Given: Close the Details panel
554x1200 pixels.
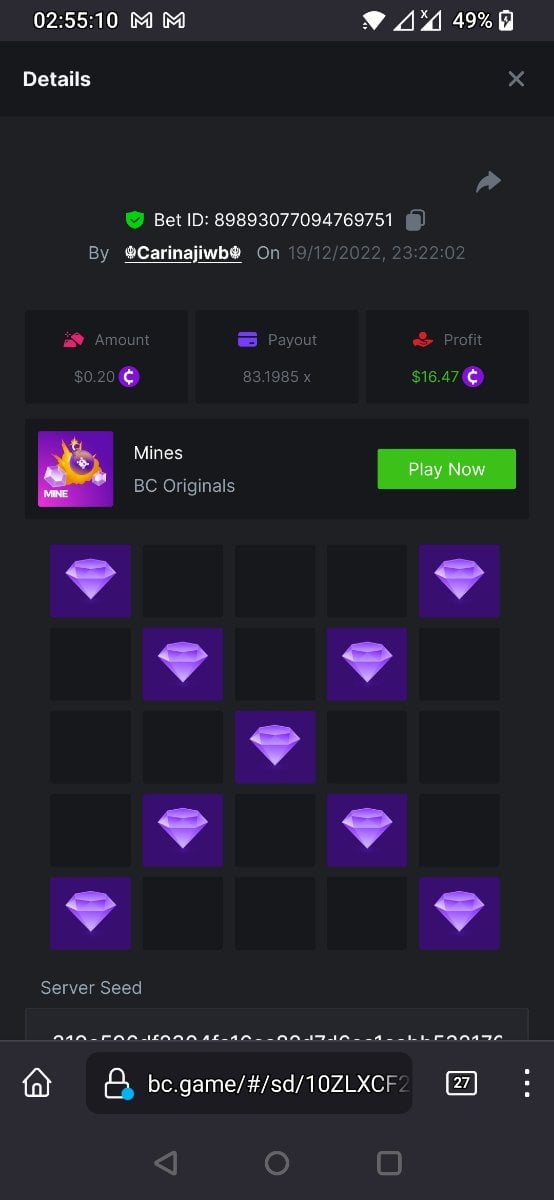Looking at the screenshot, I should point(516,79).
